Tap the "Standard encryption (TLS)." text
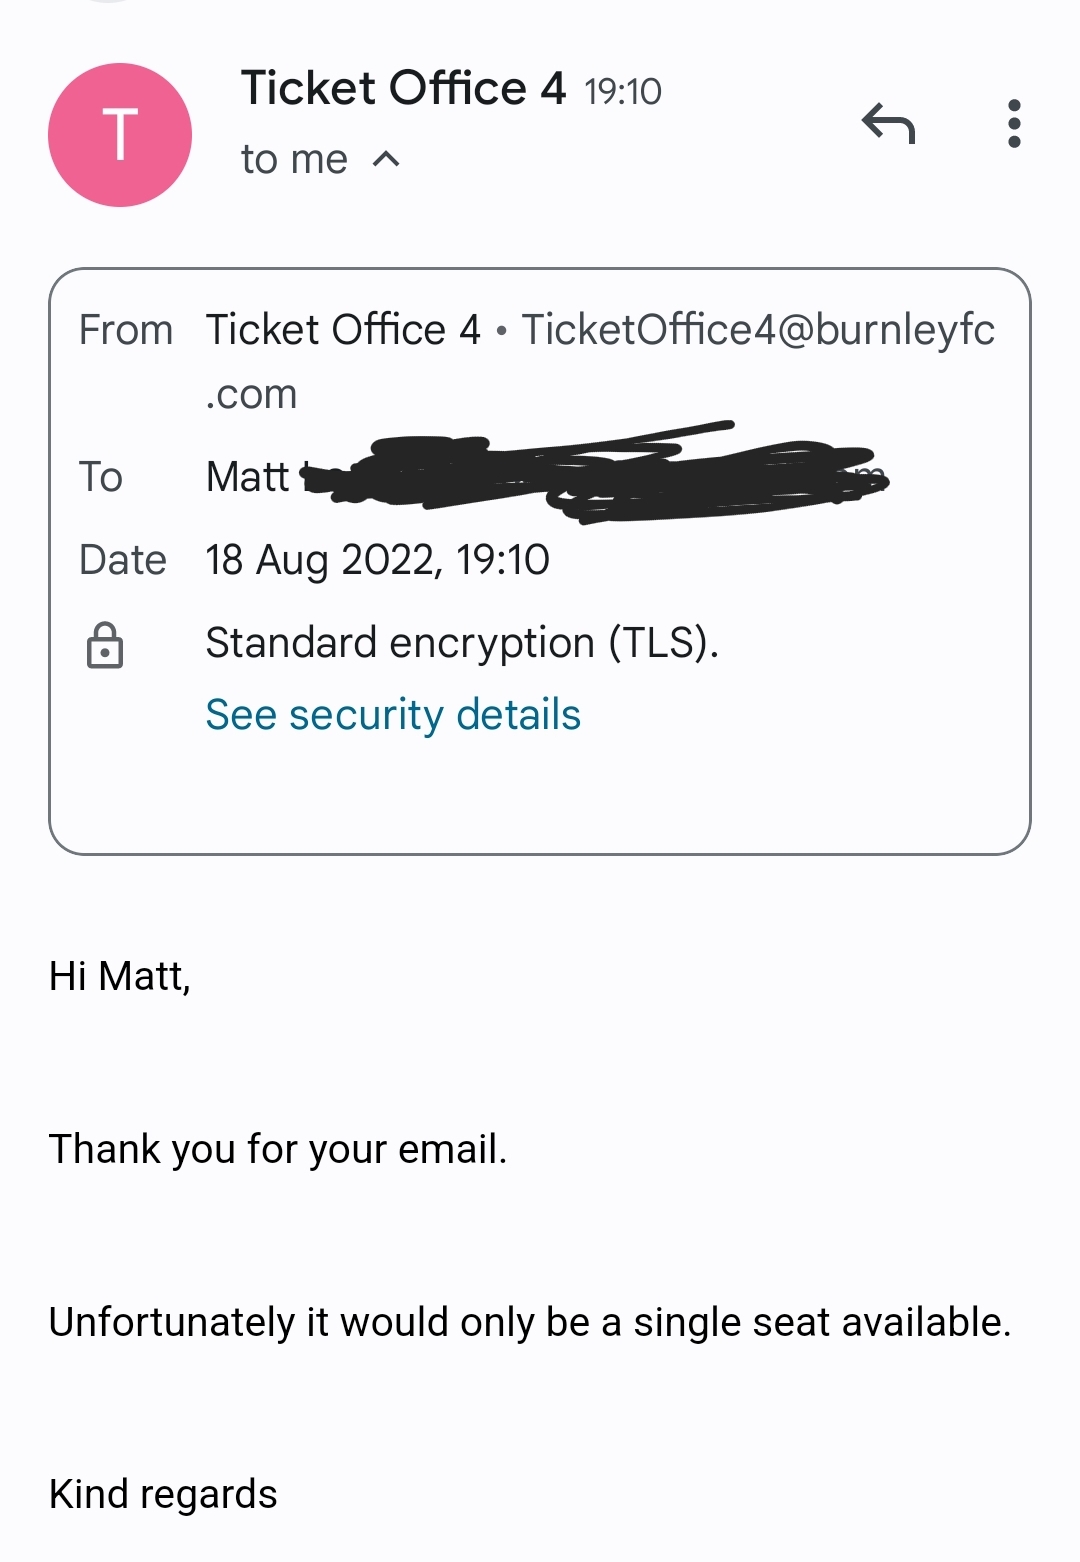This screenshot has height=1562, width=1080. click(462, 643)
